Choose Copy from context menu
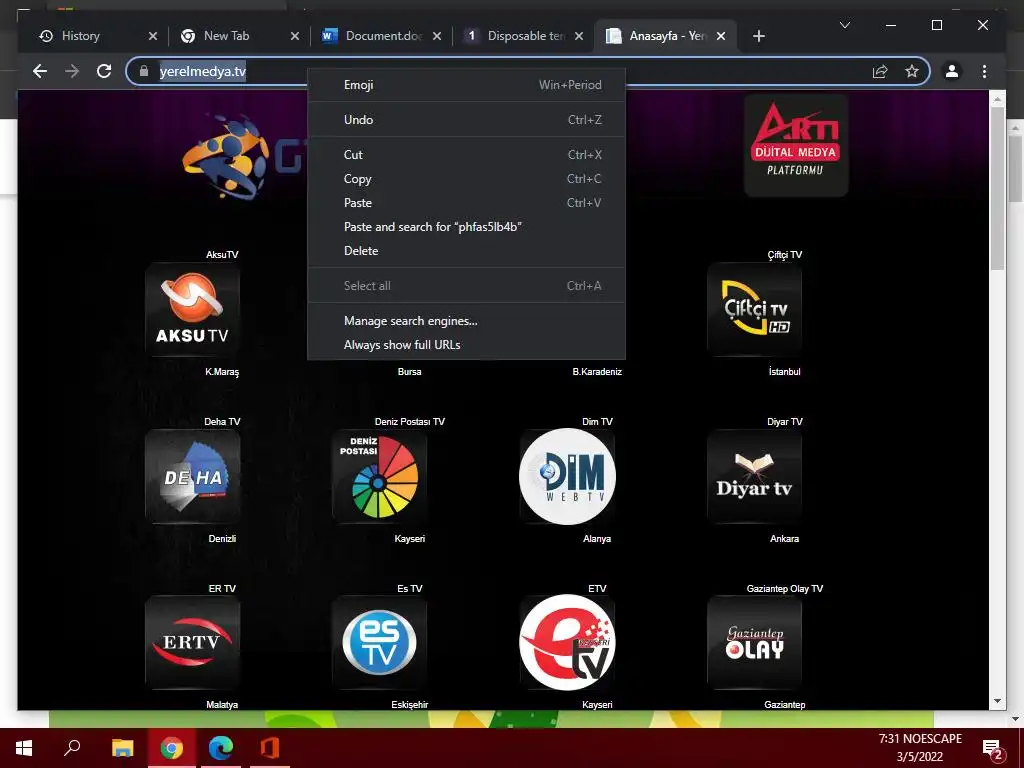Image resolution: width=1024 pixels, height=768 pixels. (466, 179)
